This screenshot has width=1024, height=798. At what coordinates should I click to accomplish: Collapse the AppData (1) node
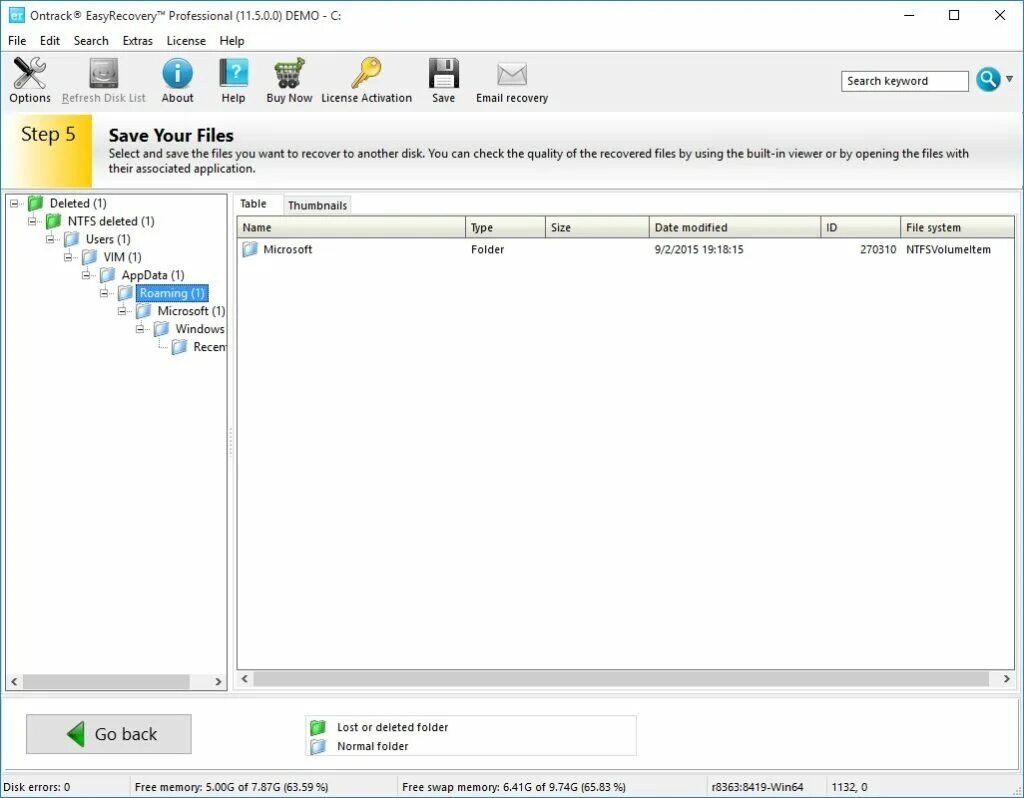86,275
